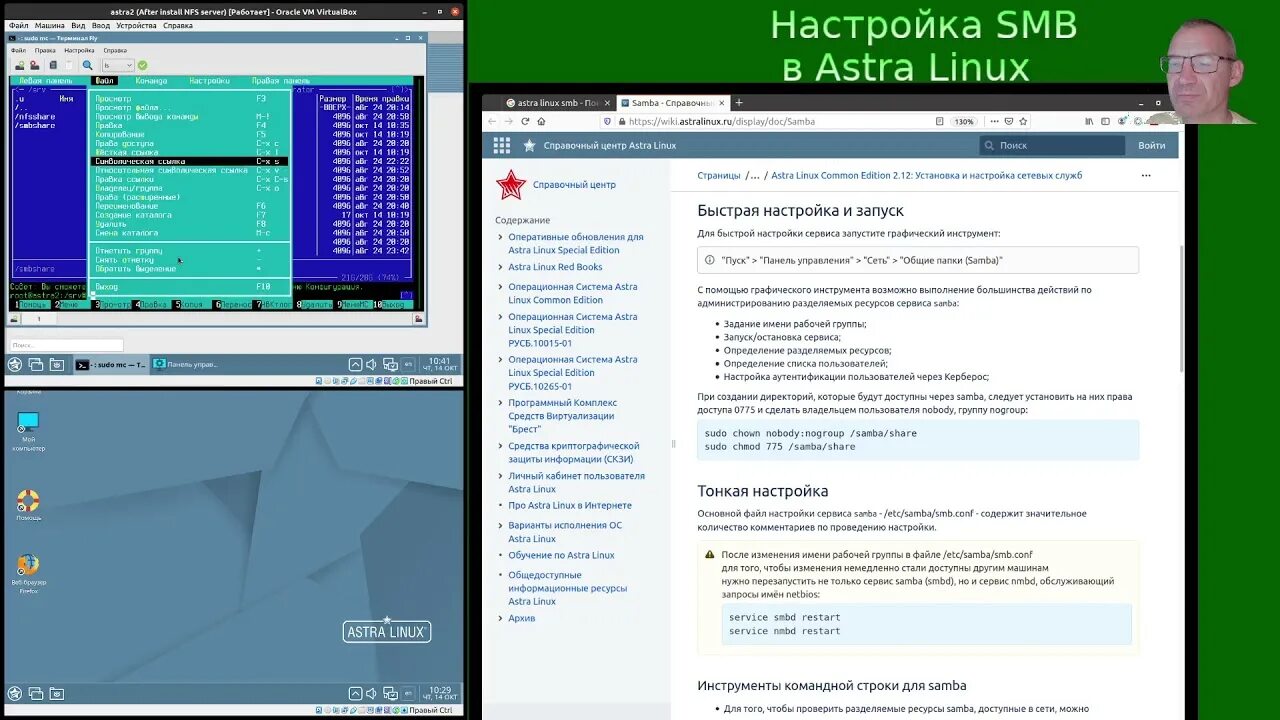This screenshot has width=1280, height=720.
Task: Open Настройки in Midnight Commander menu bar
Action: click(209, 81)
